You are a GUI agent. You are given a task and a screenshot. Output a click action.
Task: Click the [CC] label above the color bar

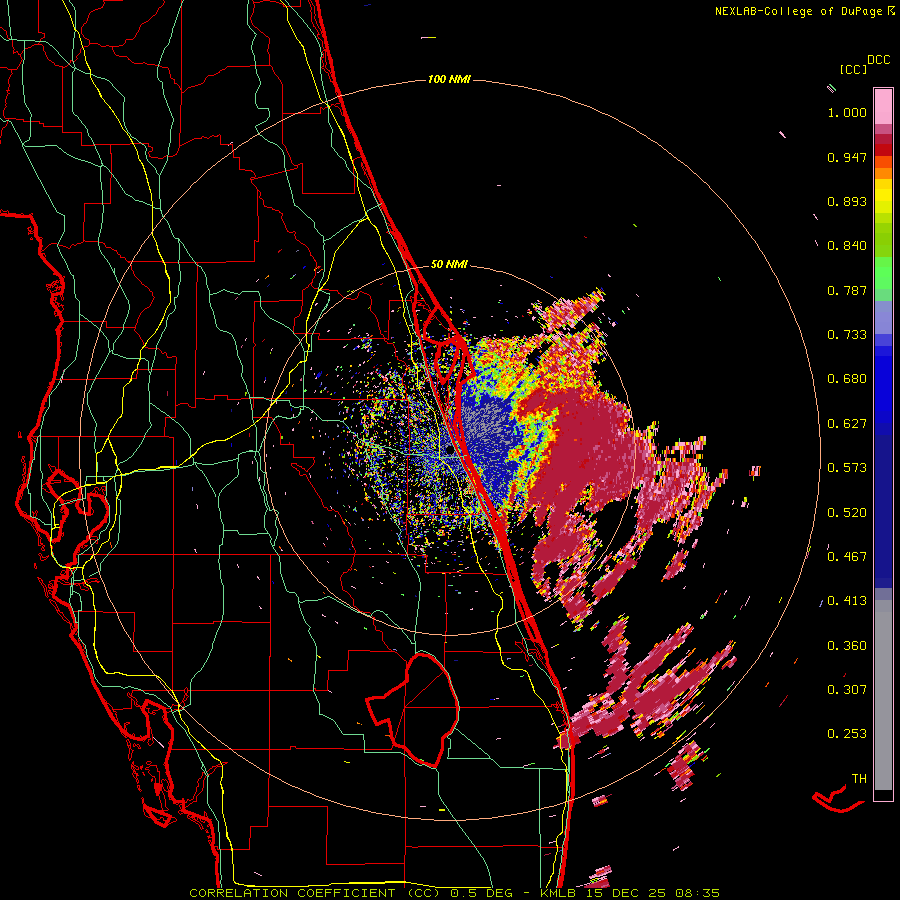tap(853, 69)
